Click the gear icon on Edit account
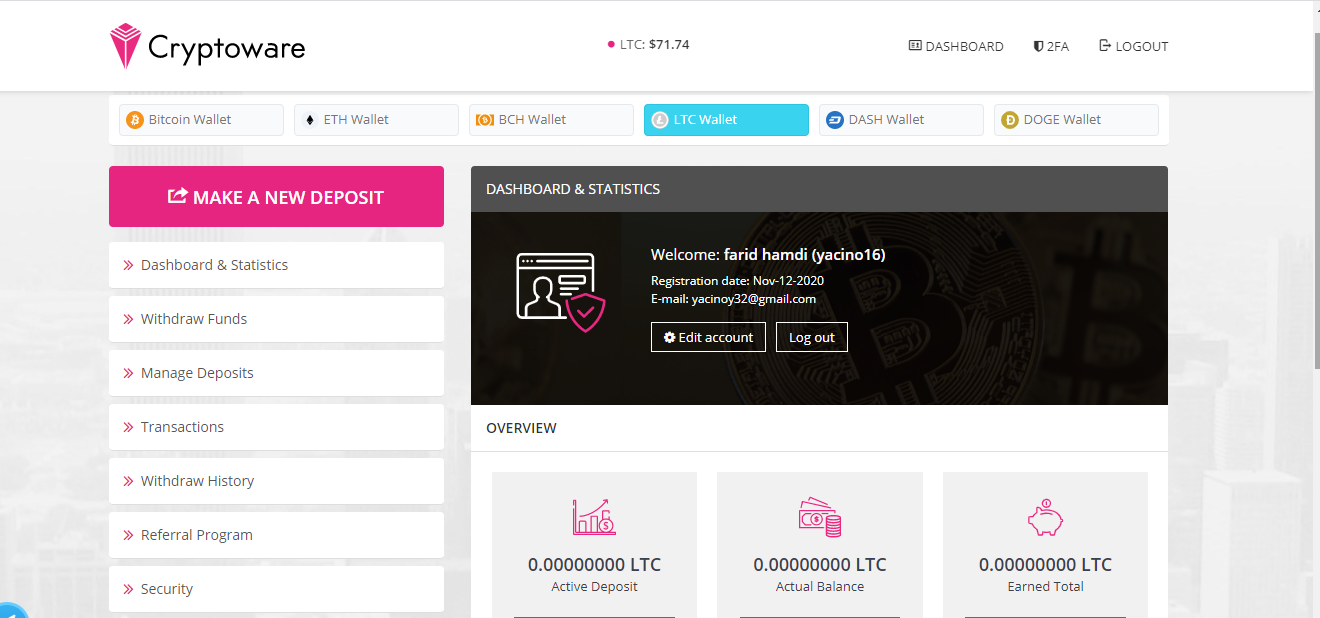Screen dimensions: 1320x618 pyautogui.click(x=669, y=337)
